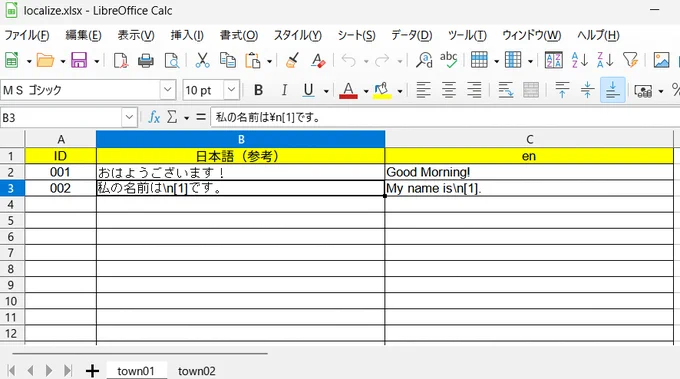Viewport: 680px width, 379px height.
Task: Align cell content to top
Action: coord(562,90)
